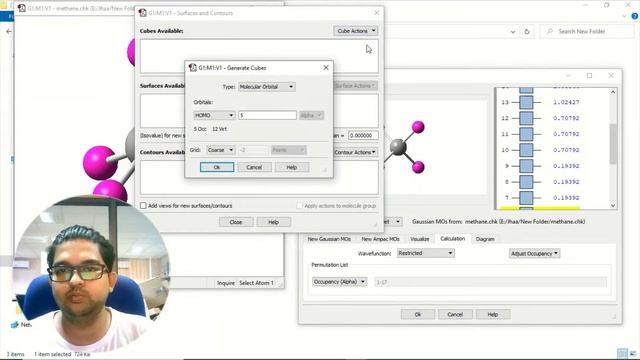Click the Select Atom 1 status text

[x=256, y=282]
